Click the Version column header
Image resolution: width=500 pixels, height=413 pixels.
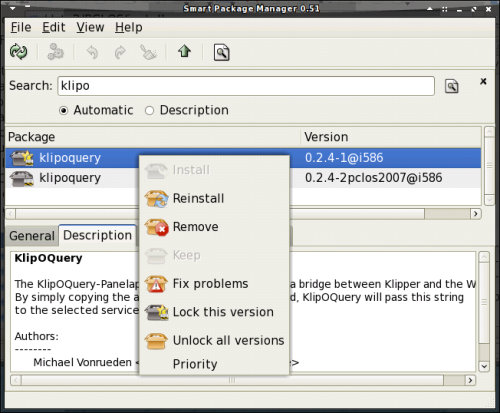(x=391, y=137)
